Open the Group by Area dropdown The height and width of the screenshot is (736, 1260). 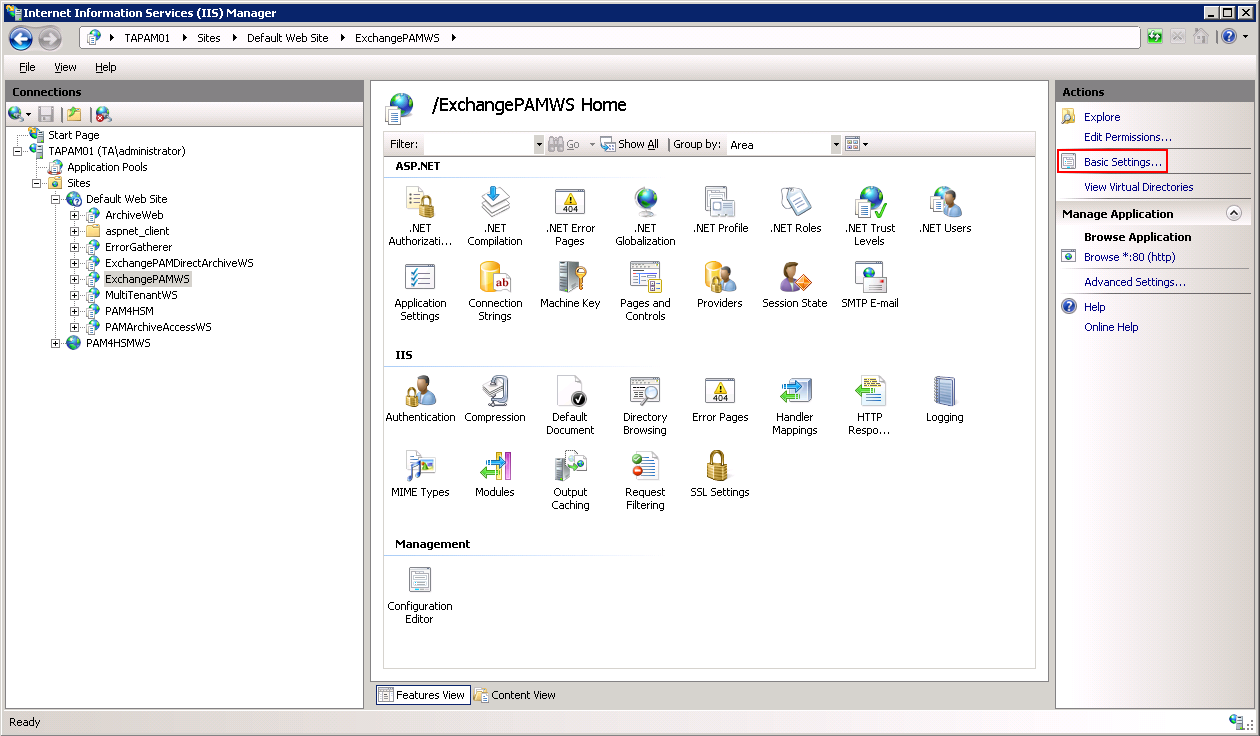(836, 144)
